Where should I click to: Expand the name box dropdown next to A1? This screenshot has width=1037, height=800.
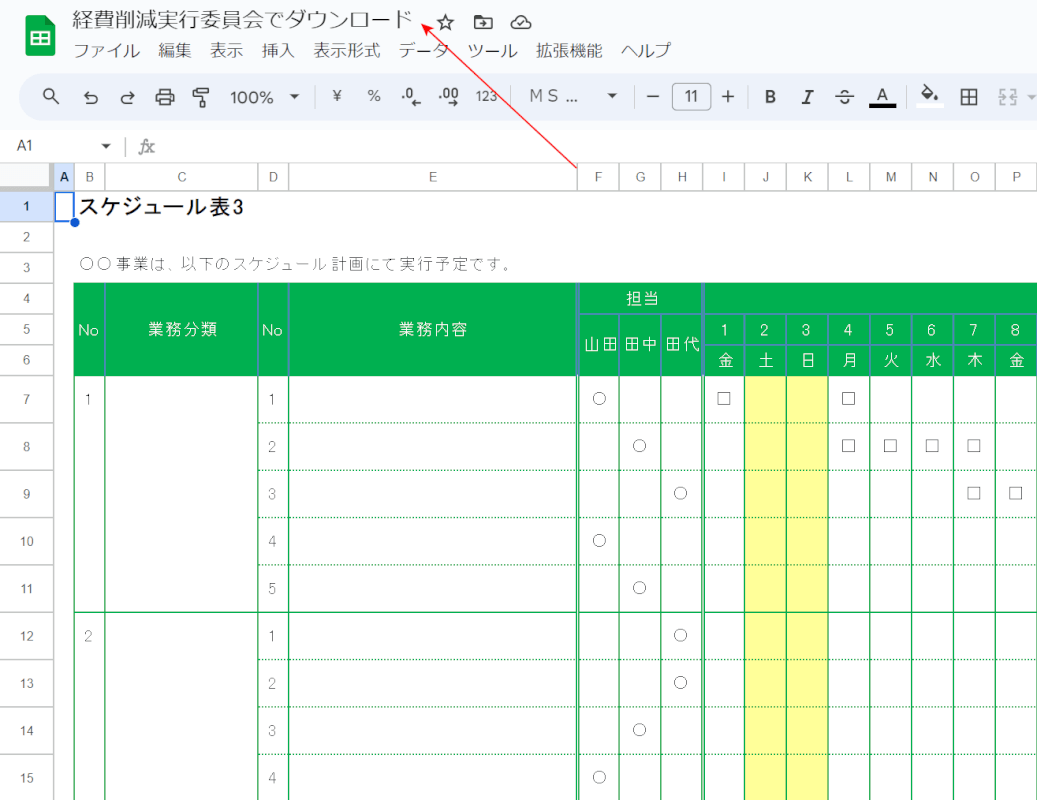pos(105,145)
